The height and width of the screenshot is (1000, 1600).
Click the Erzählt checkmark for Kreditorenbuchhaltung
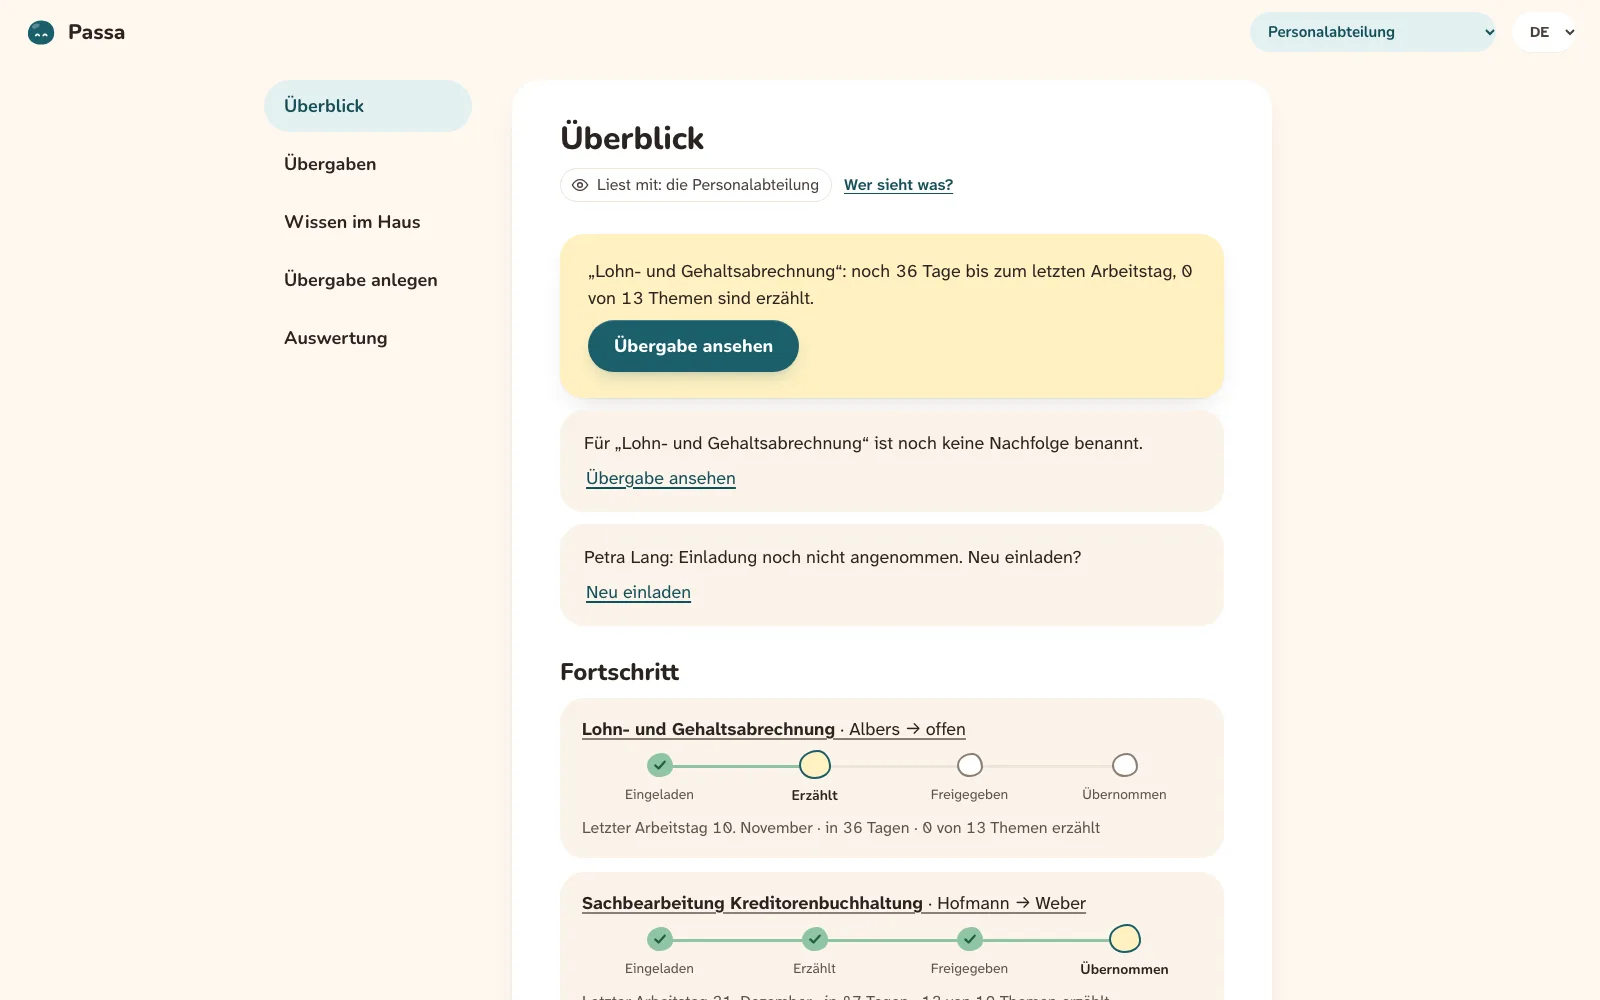click(x=815, y=939)
